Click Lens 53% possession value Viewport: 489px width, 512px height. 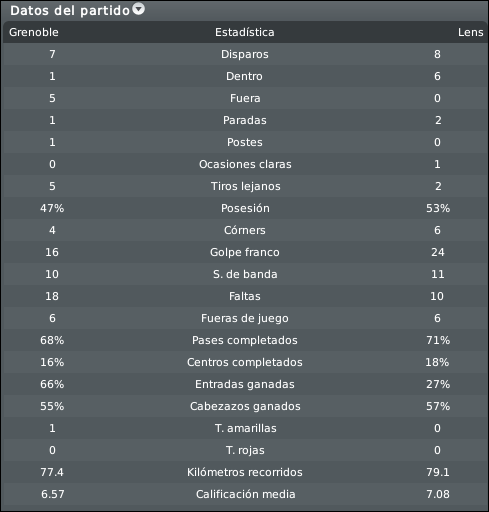(438, 208)
